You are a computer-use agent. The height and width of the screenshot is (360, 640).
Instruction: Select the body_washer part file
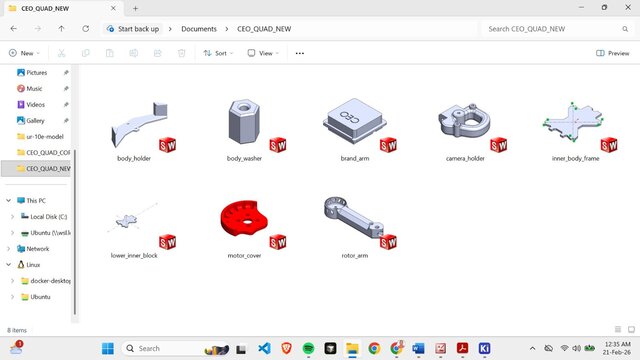[x=244, y=131]
